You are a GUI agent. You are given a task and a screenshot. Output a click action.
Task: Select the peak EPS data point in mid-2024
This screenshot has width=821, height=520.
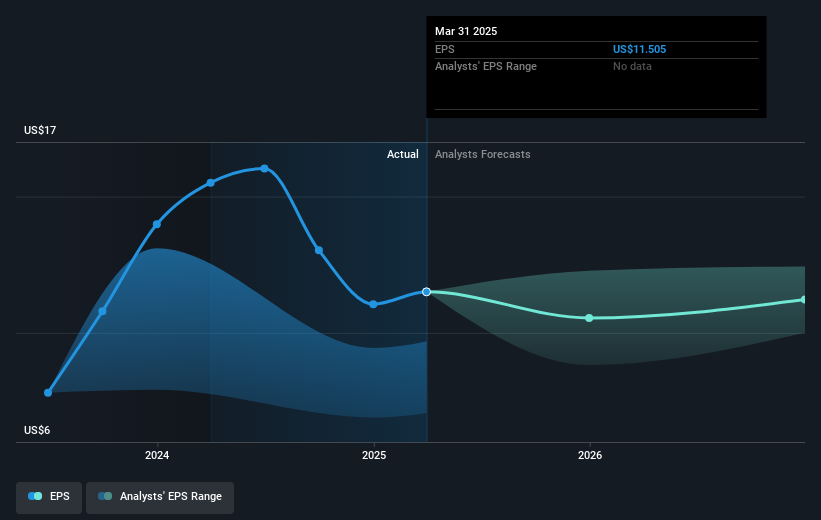(264, 169)
